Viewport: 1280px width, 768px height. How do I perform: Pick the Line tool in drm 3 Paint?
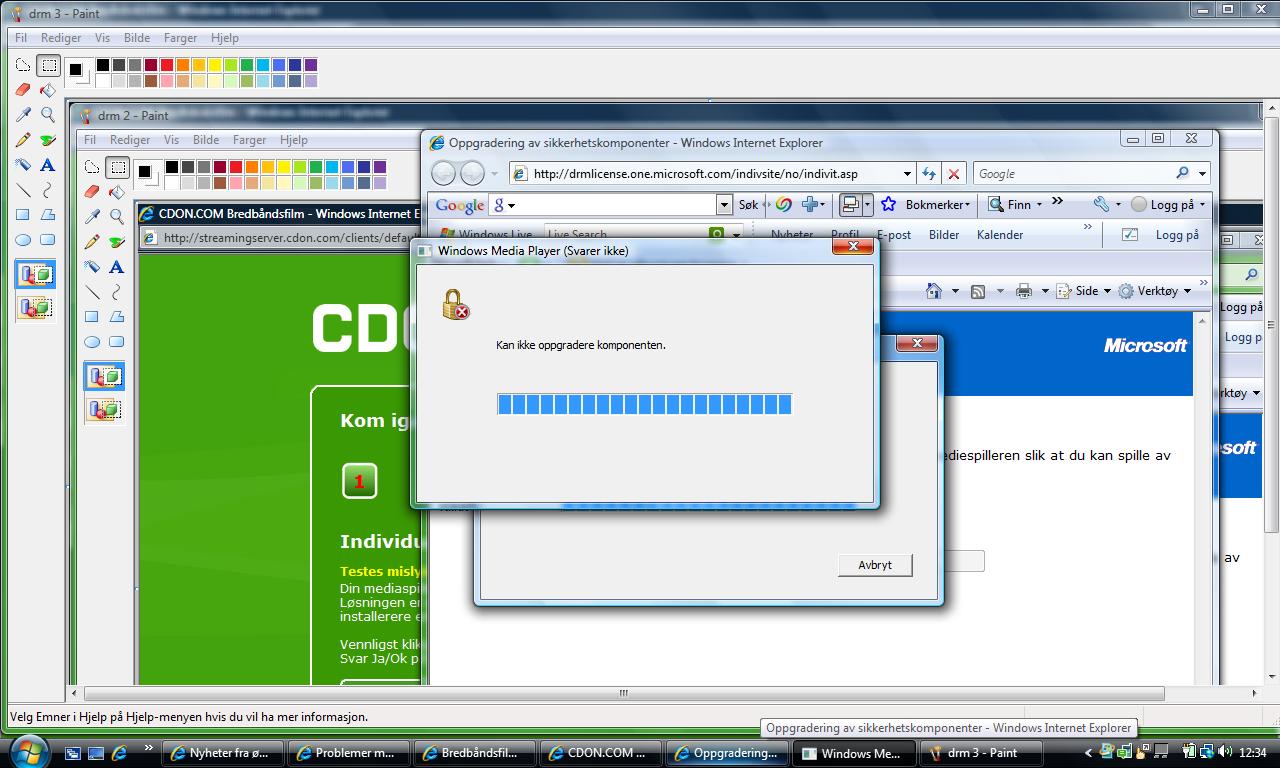[23, 190]
